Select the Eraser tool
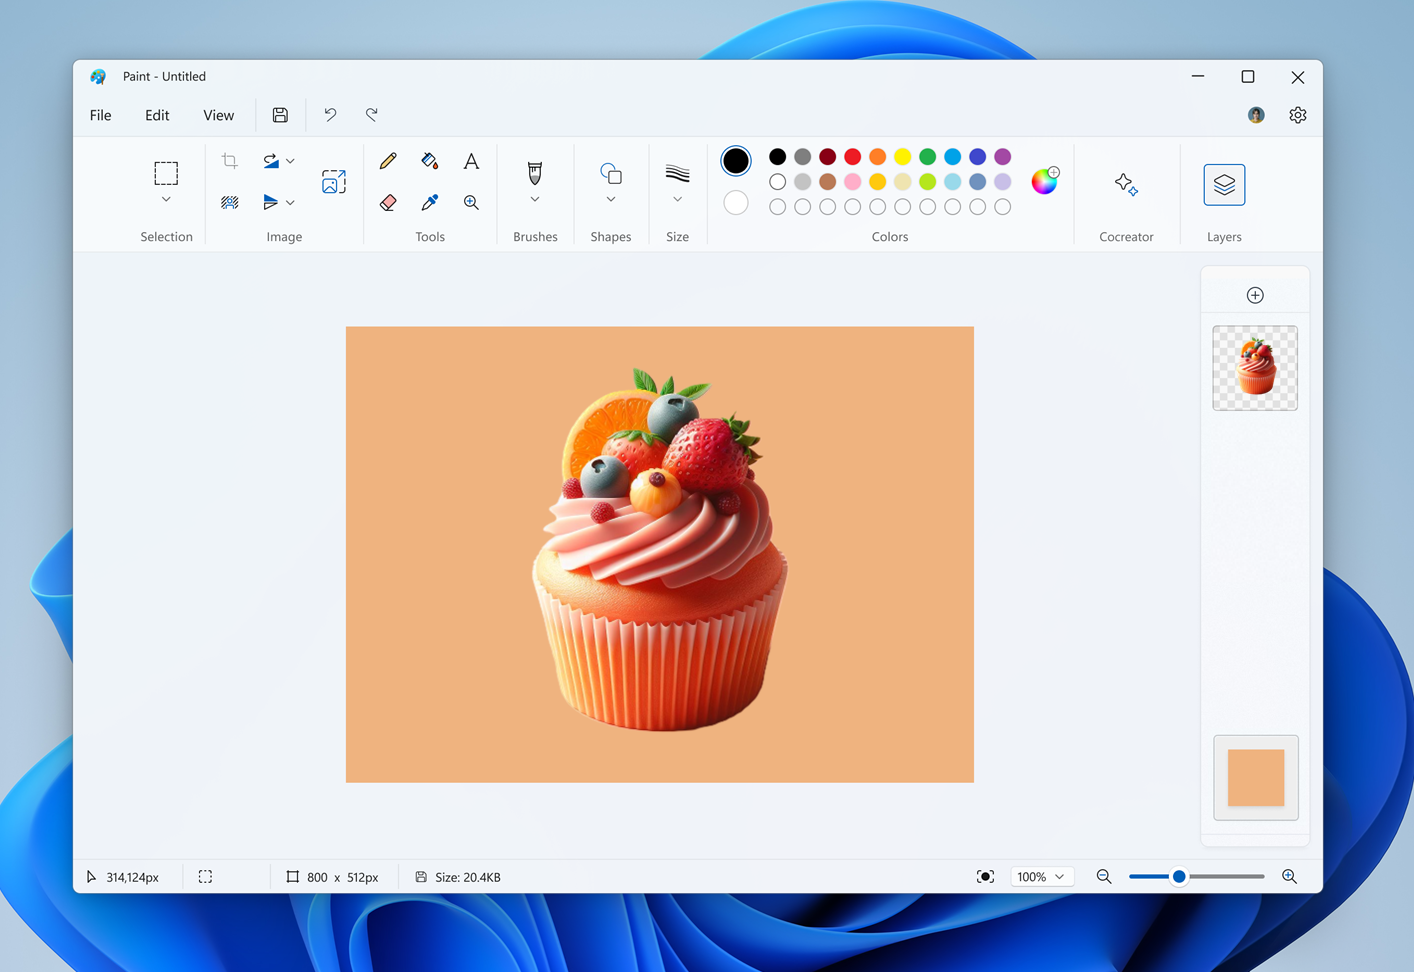This screenshot has height=972, width=1414. click(x=388, y=202)
